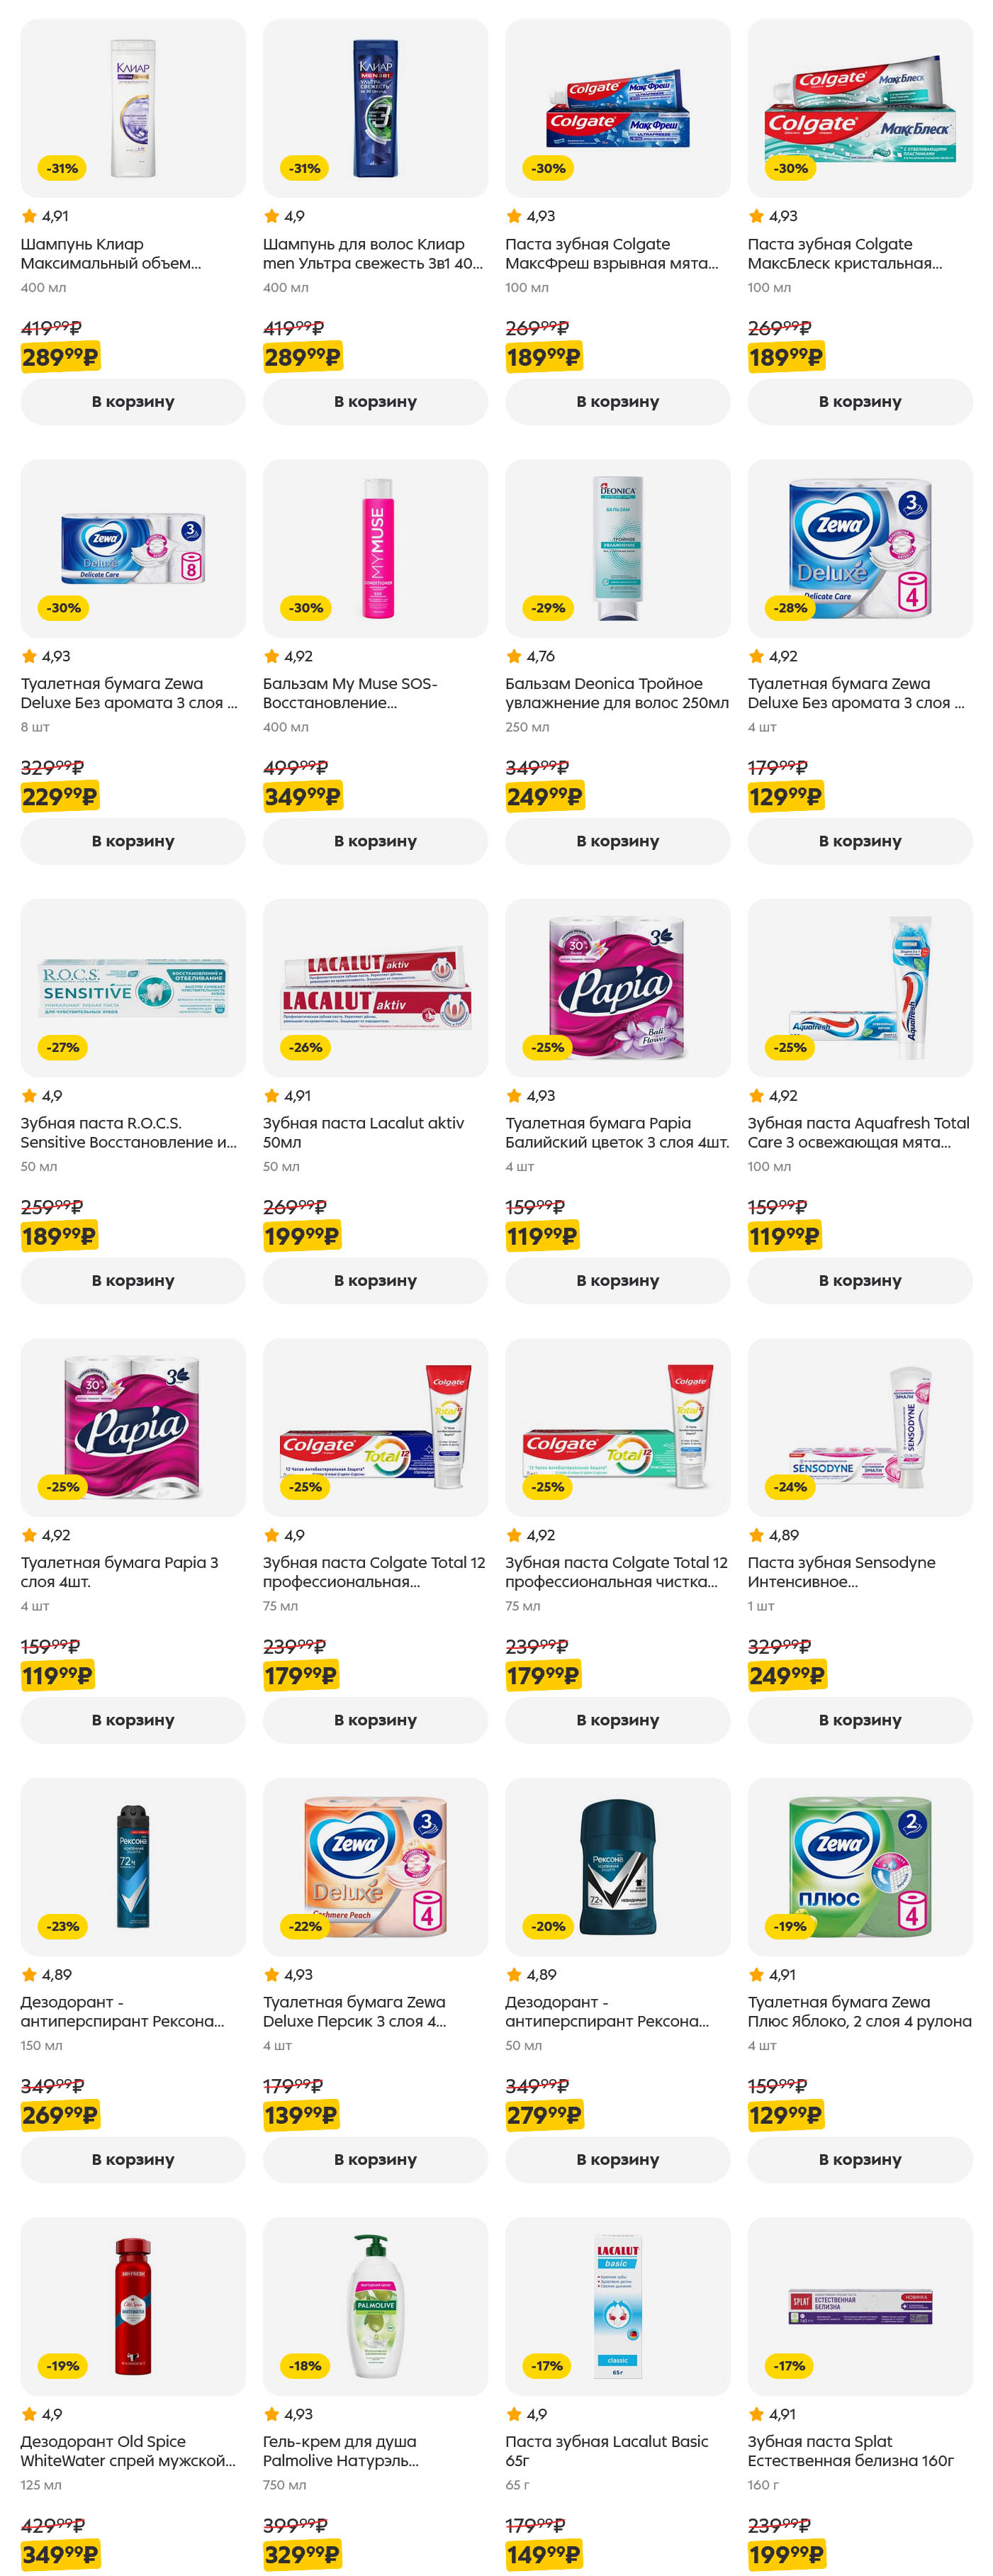This screenshot has height=2576, width=993.
Task: Click the star rating icon of Deonica balm
Action: pos(514,656)
